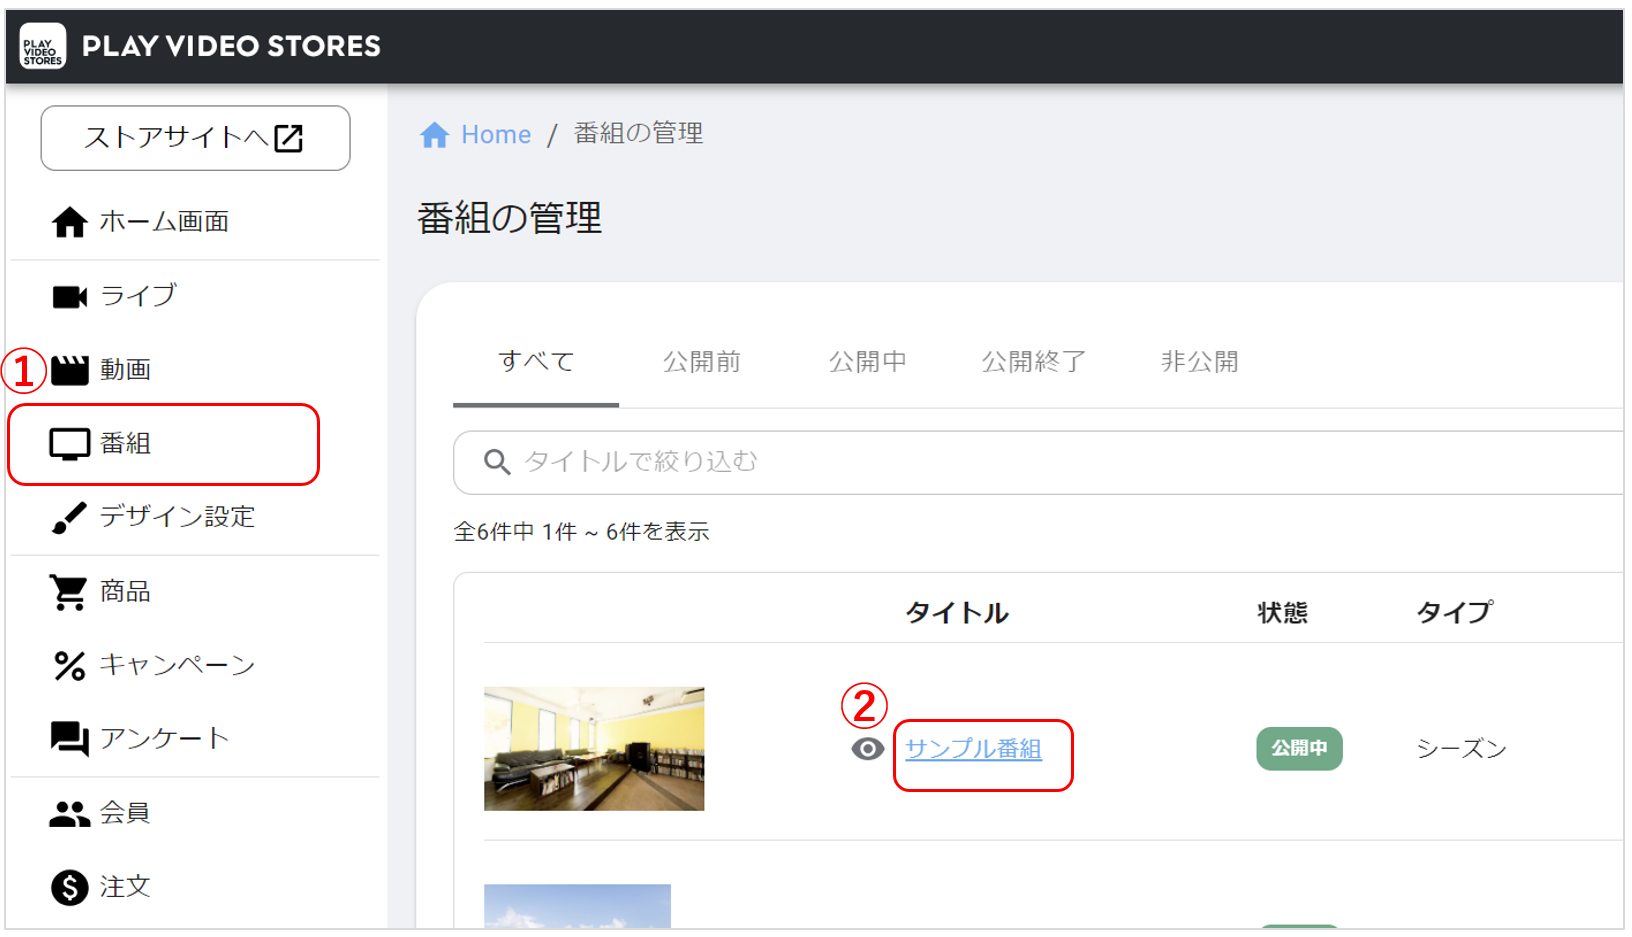Click the Home breadcrumb link

click(x=495, y=134)
